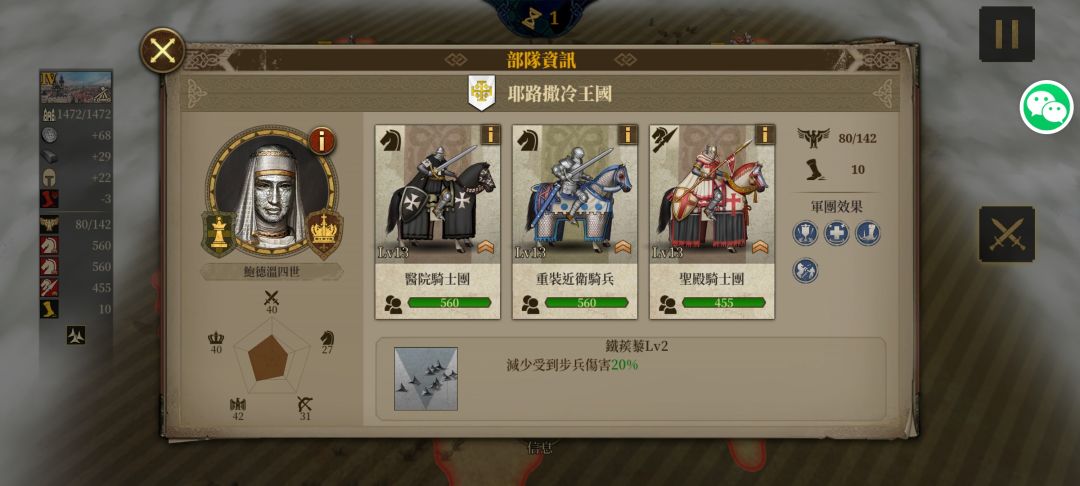Screen dimensions: 1080x486
Task: Open the green WeChat share icon
Action: coord(1046,107)
